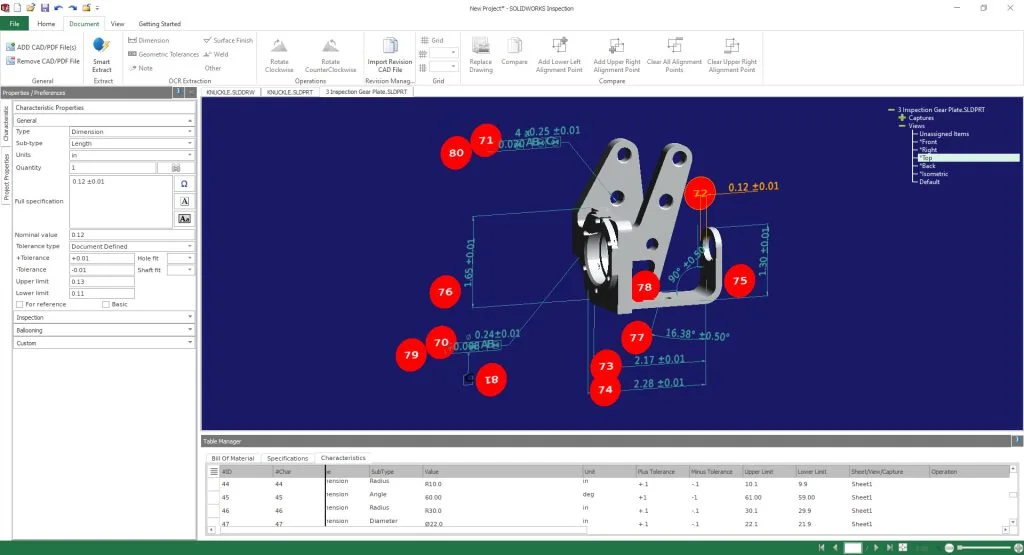The height and width of the screenshot is (555, 1024).
Task: Open the View ribbon tab
Action: click(x=117, y=22)
